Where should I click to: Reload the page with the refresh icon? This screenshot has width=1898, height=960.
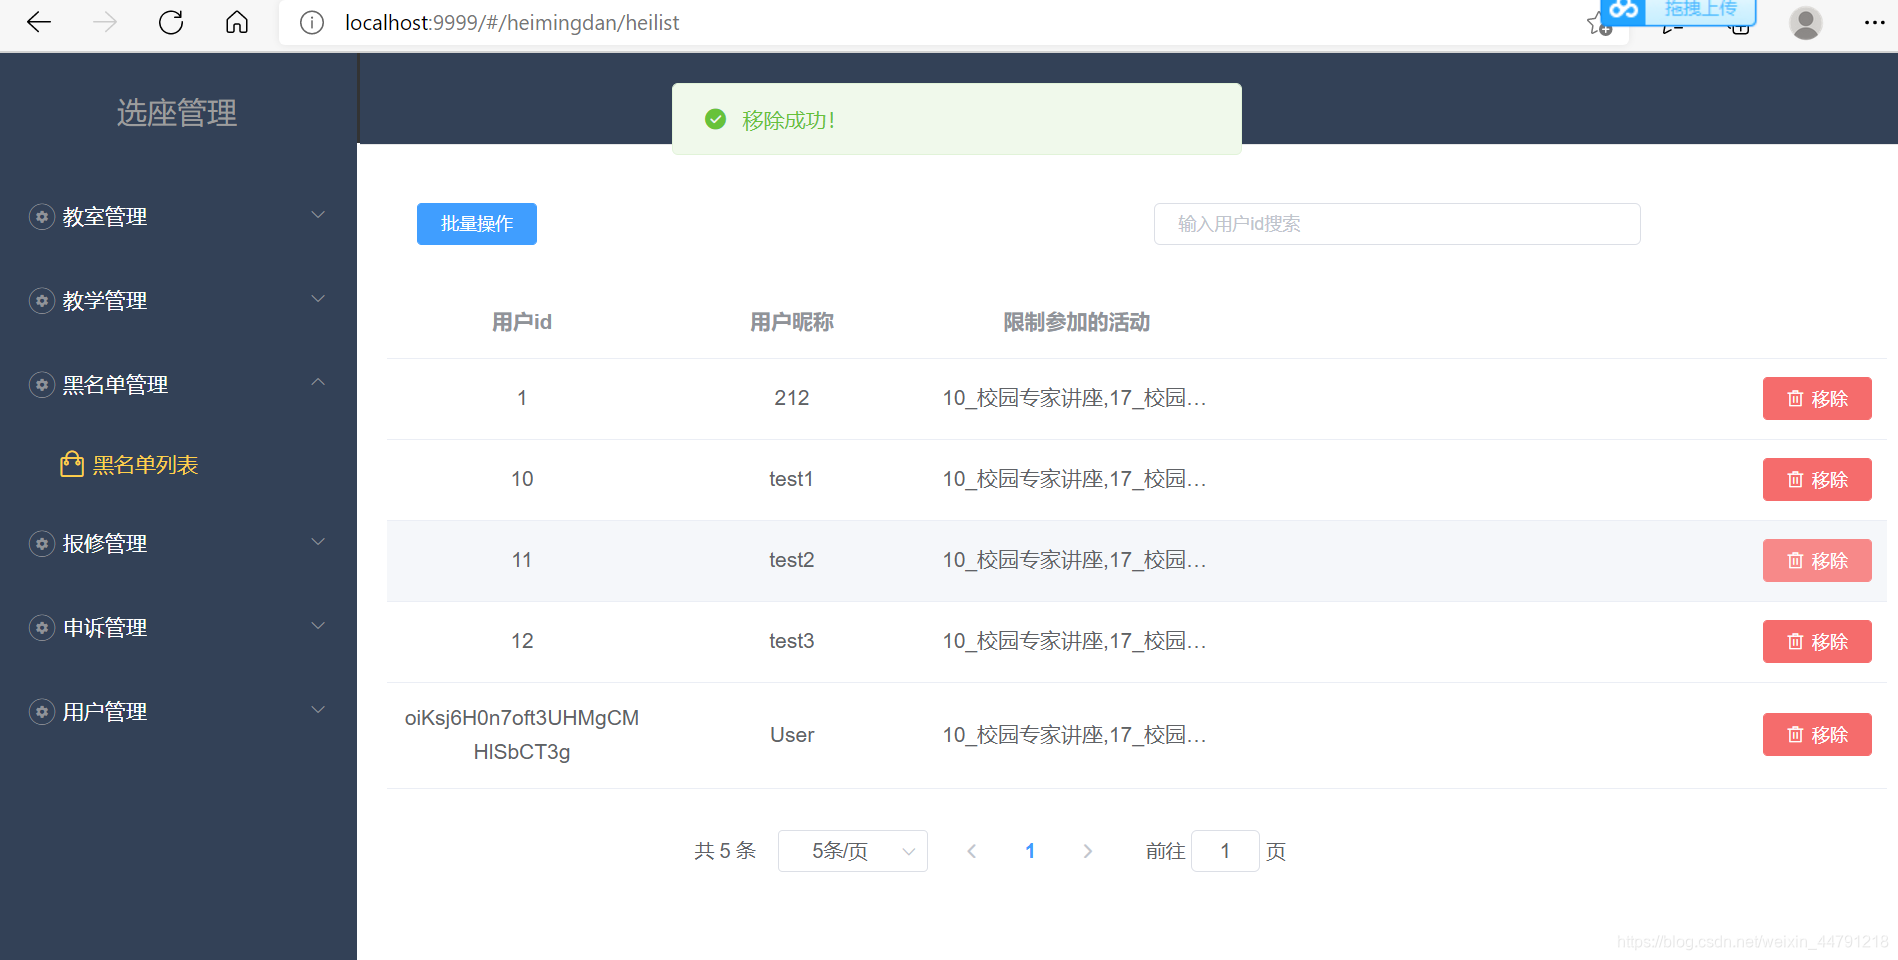click(171, 22)
